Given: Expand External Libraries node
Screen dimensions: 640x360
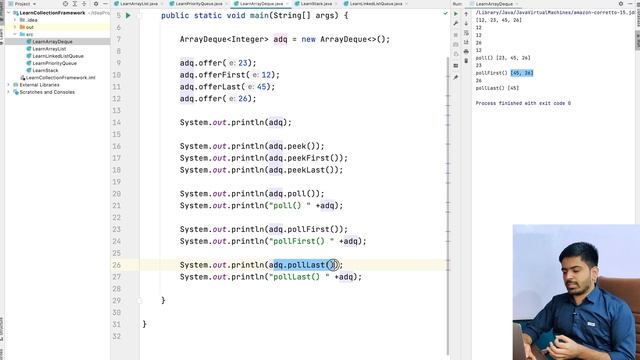Looking at the screenshot, I should [9, 85].
